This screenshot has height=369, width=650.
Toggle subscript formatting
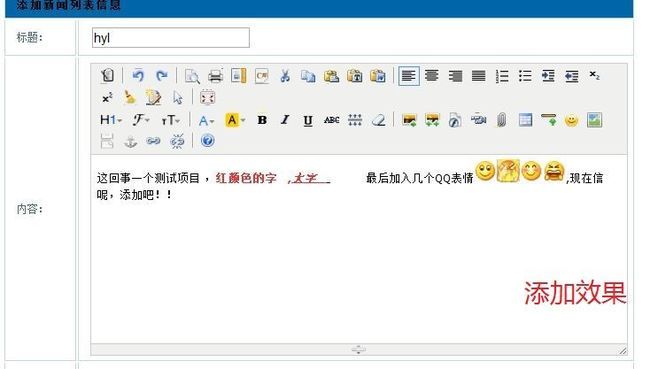coord(594,75)
